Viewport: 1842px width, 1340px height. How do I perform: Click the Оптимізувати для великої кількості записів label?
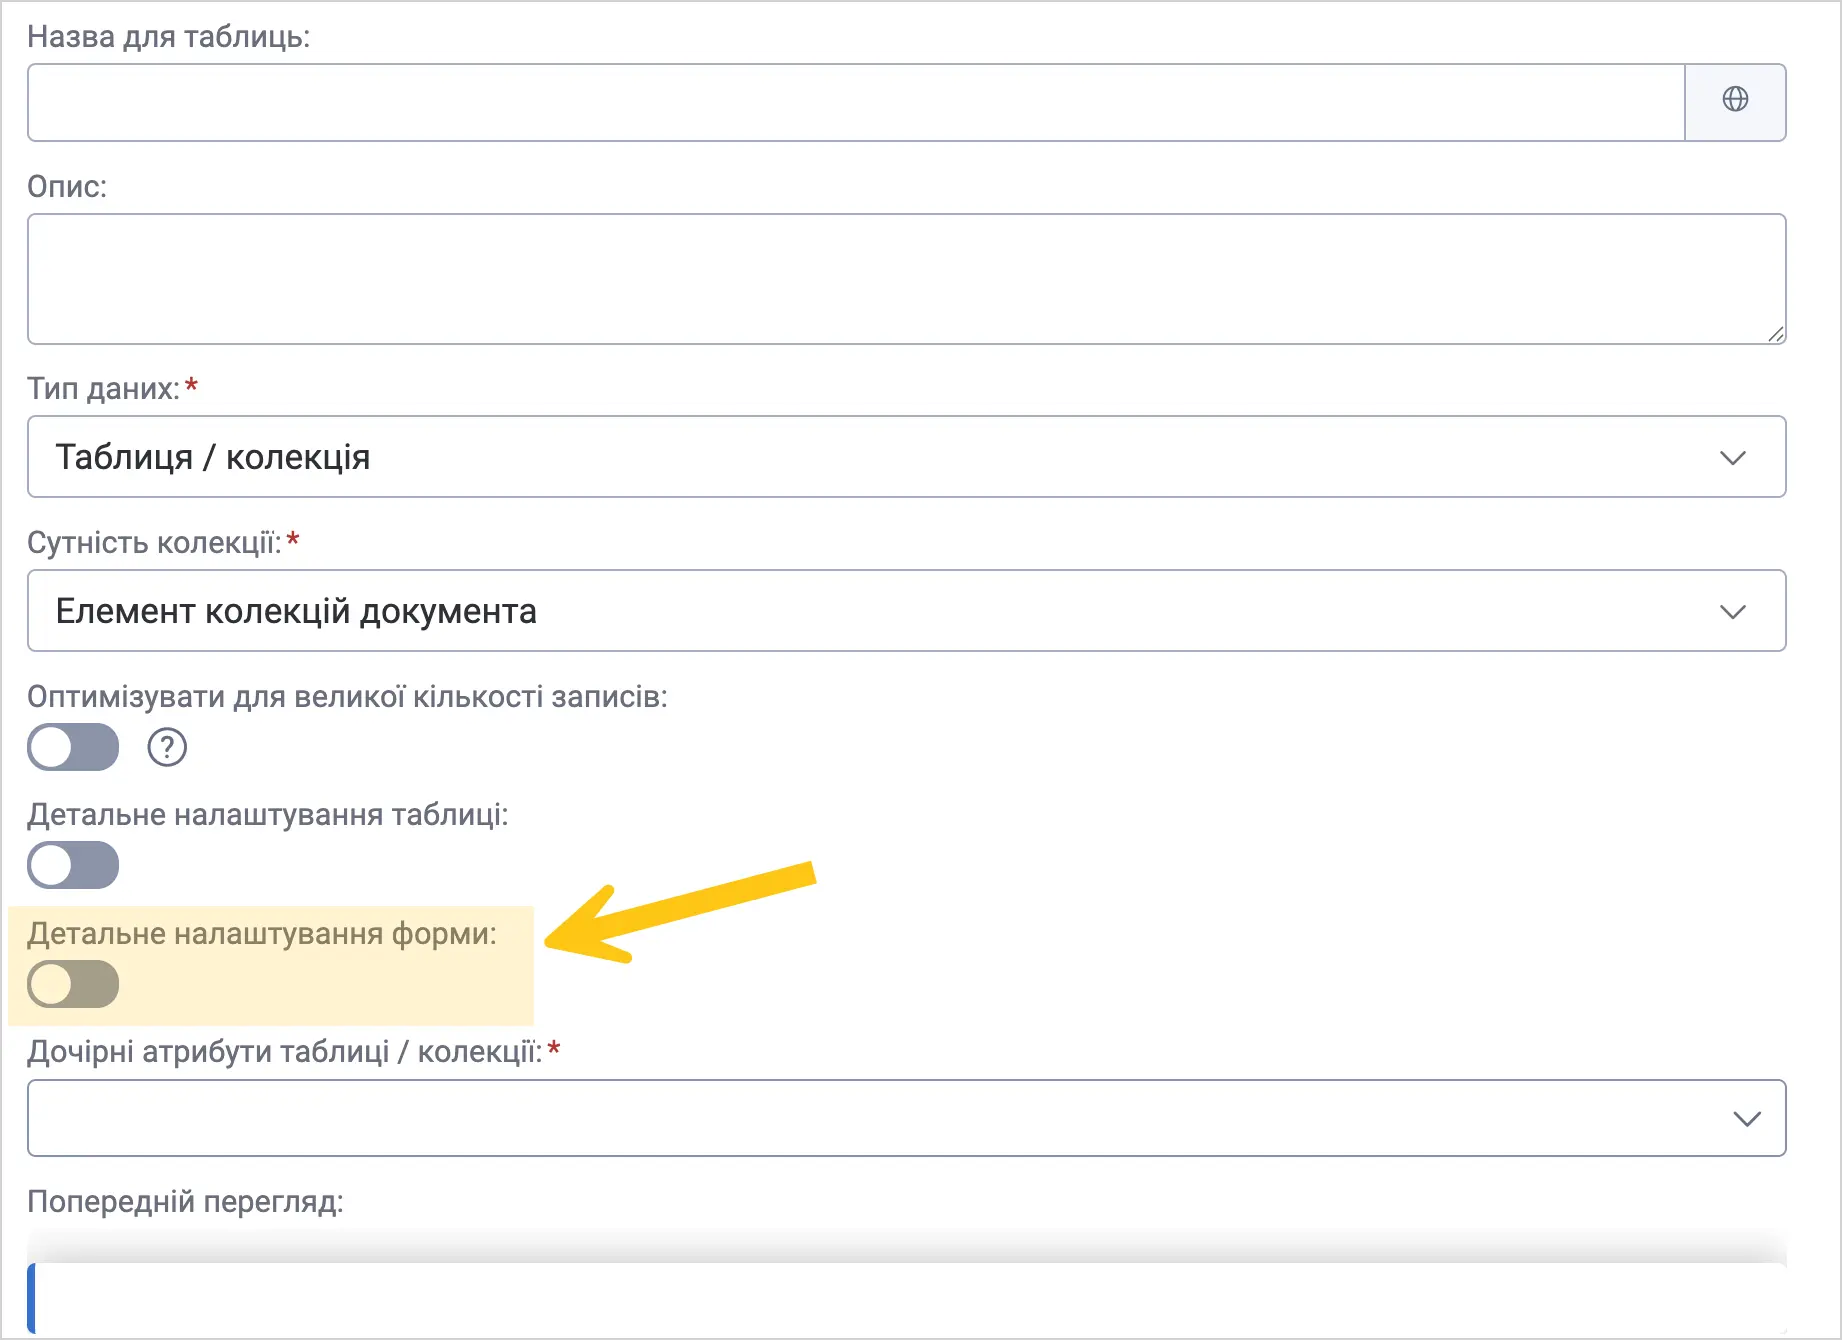click(x=347, y=696)
